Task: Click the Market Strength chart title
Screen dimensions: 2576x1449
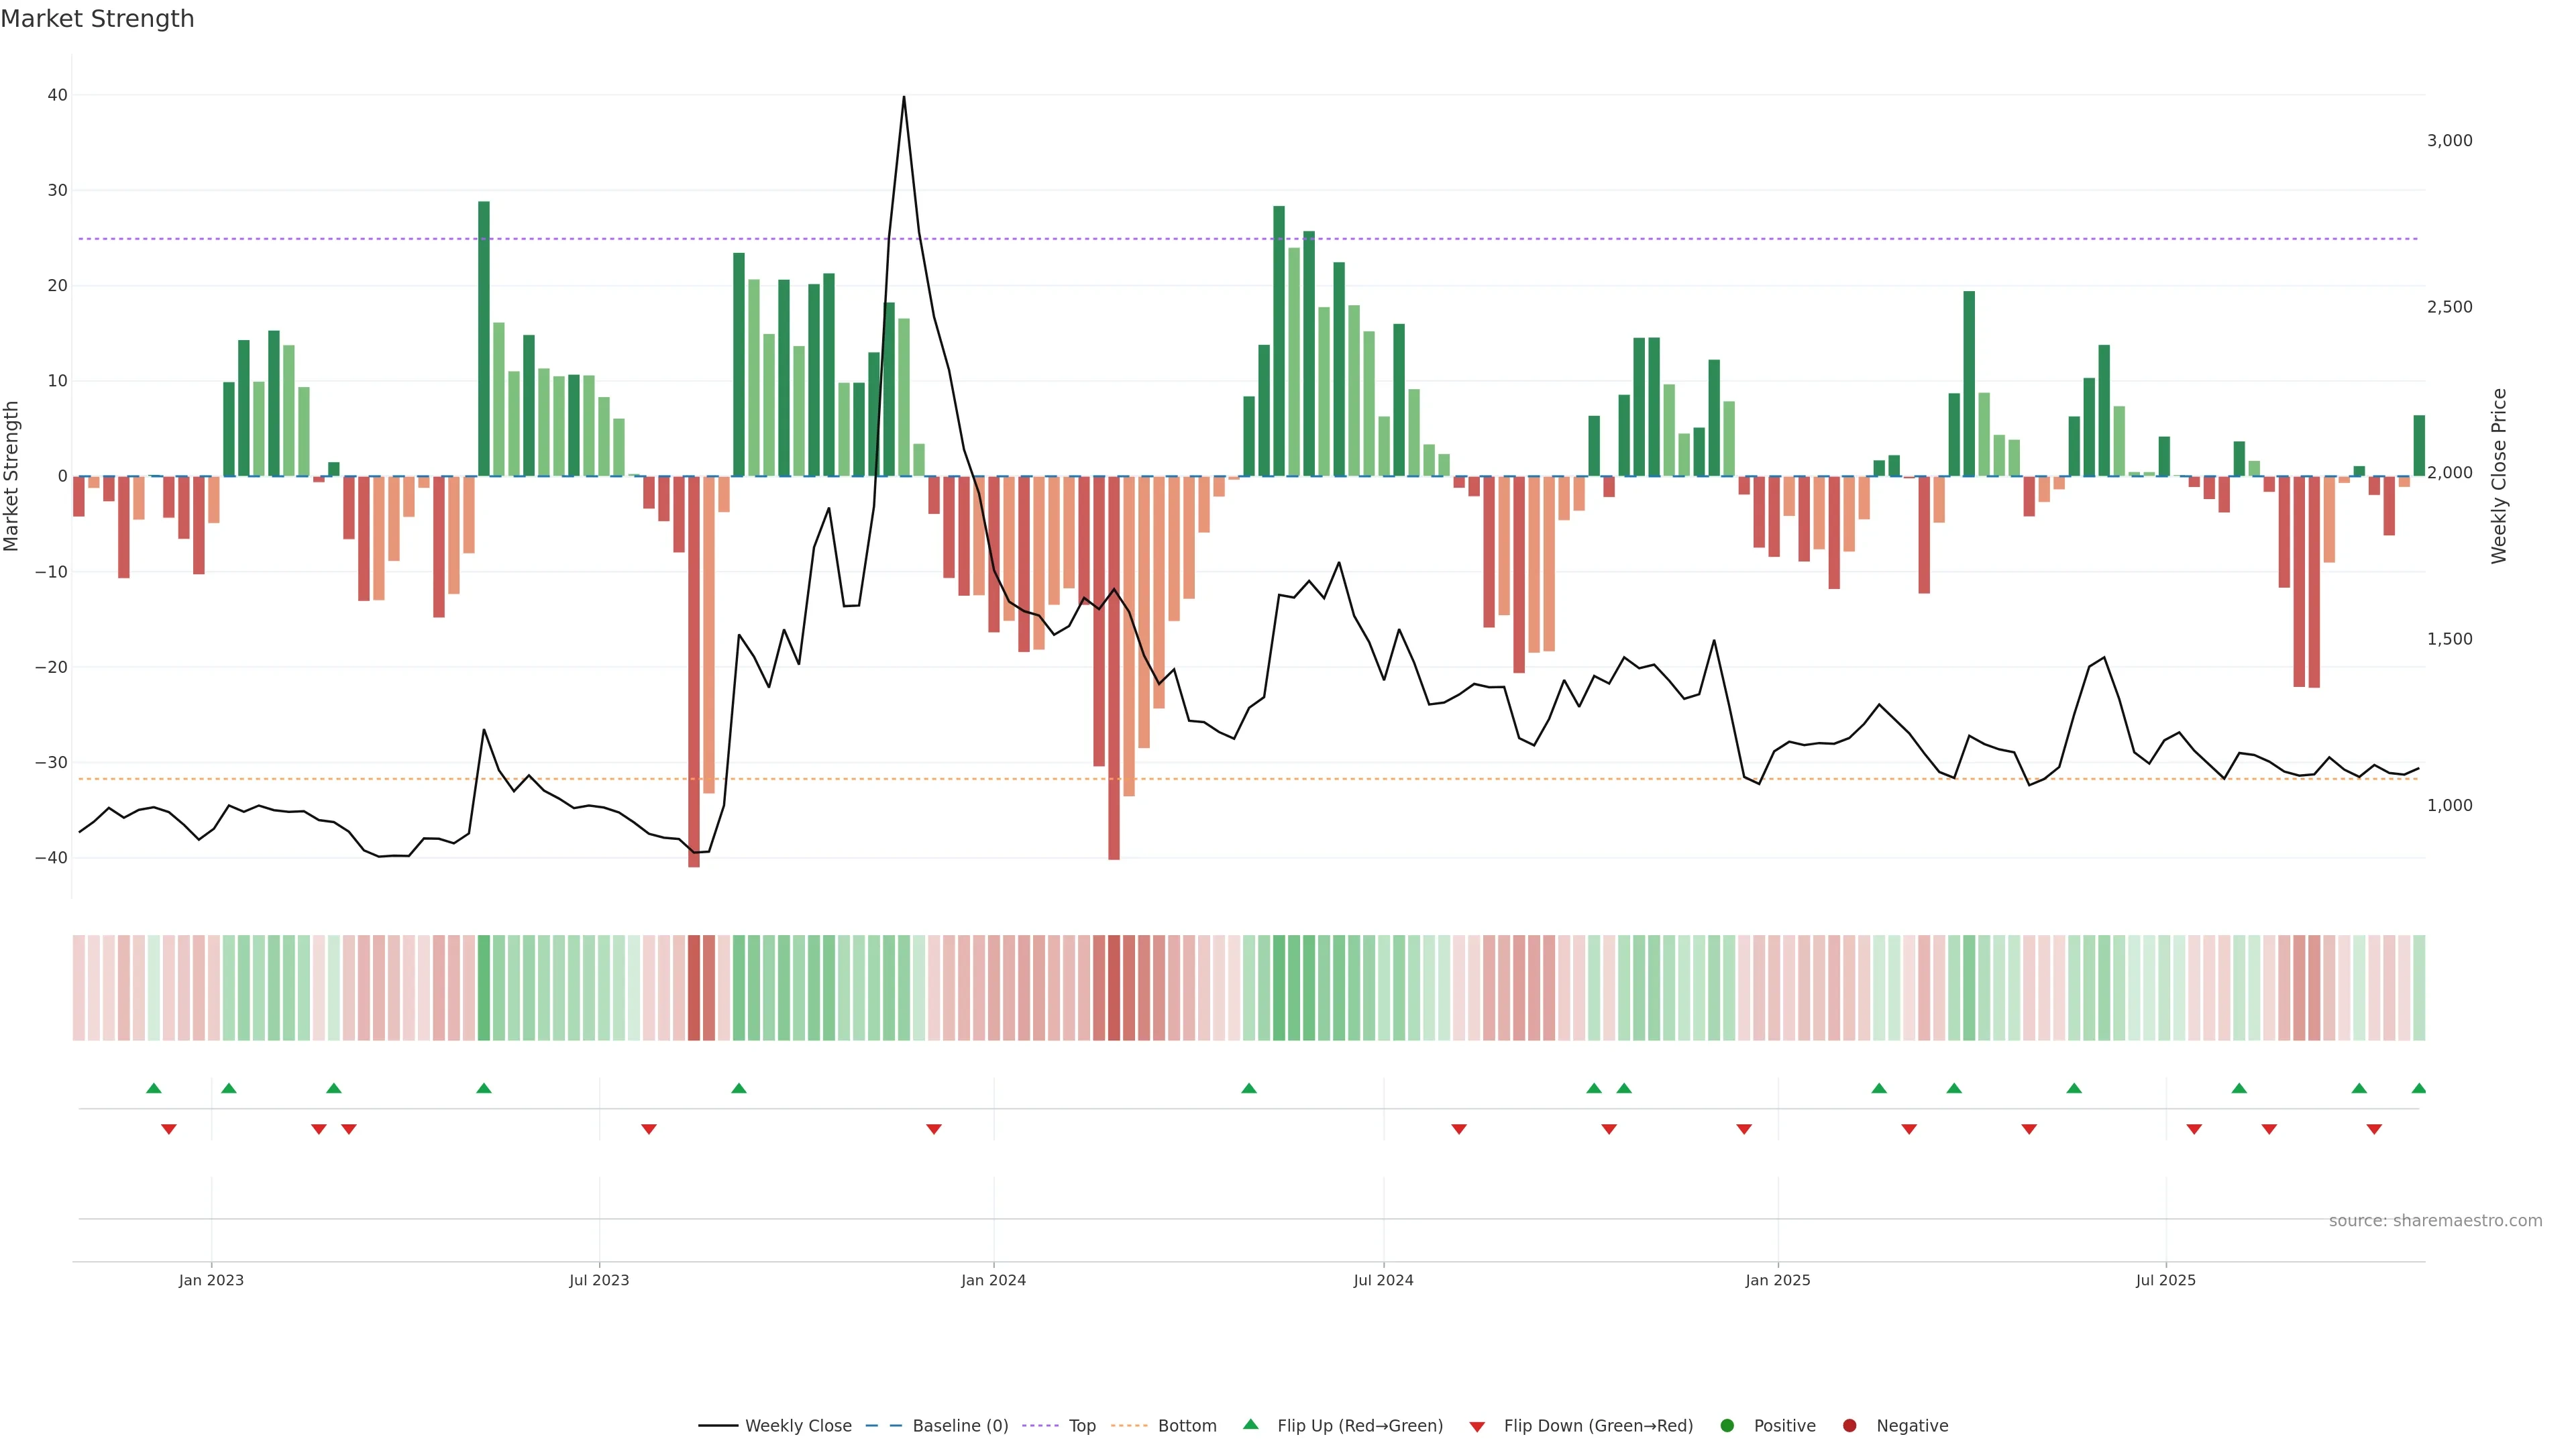Action: coord(97,19)
